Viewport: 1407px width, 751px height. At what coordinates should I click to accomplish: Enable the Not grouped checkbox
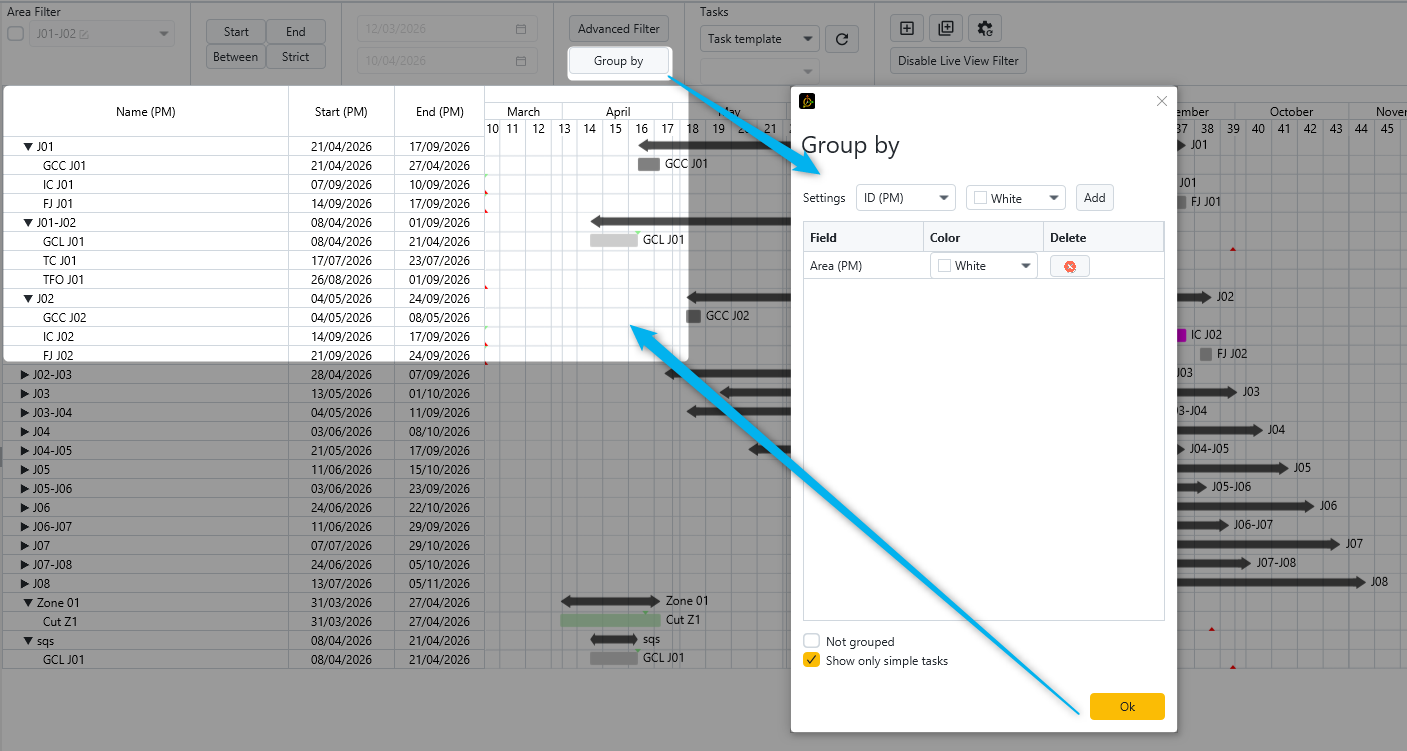pyautogui.click(x=811, y=641)
